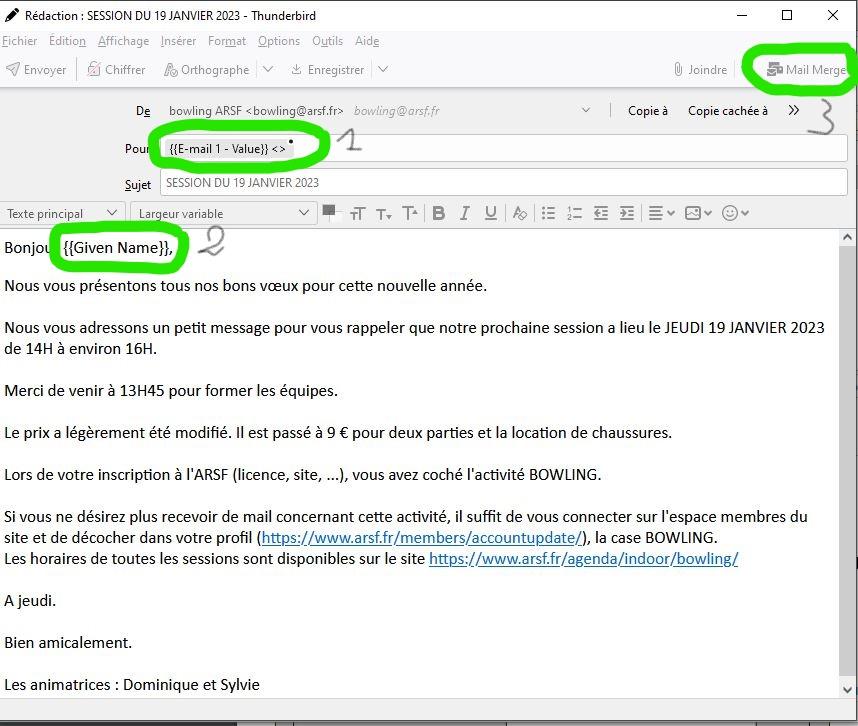The height and width of the screenshot is (726, 858).
Task: Apply a bulleted list
Action: coord(548,213)
